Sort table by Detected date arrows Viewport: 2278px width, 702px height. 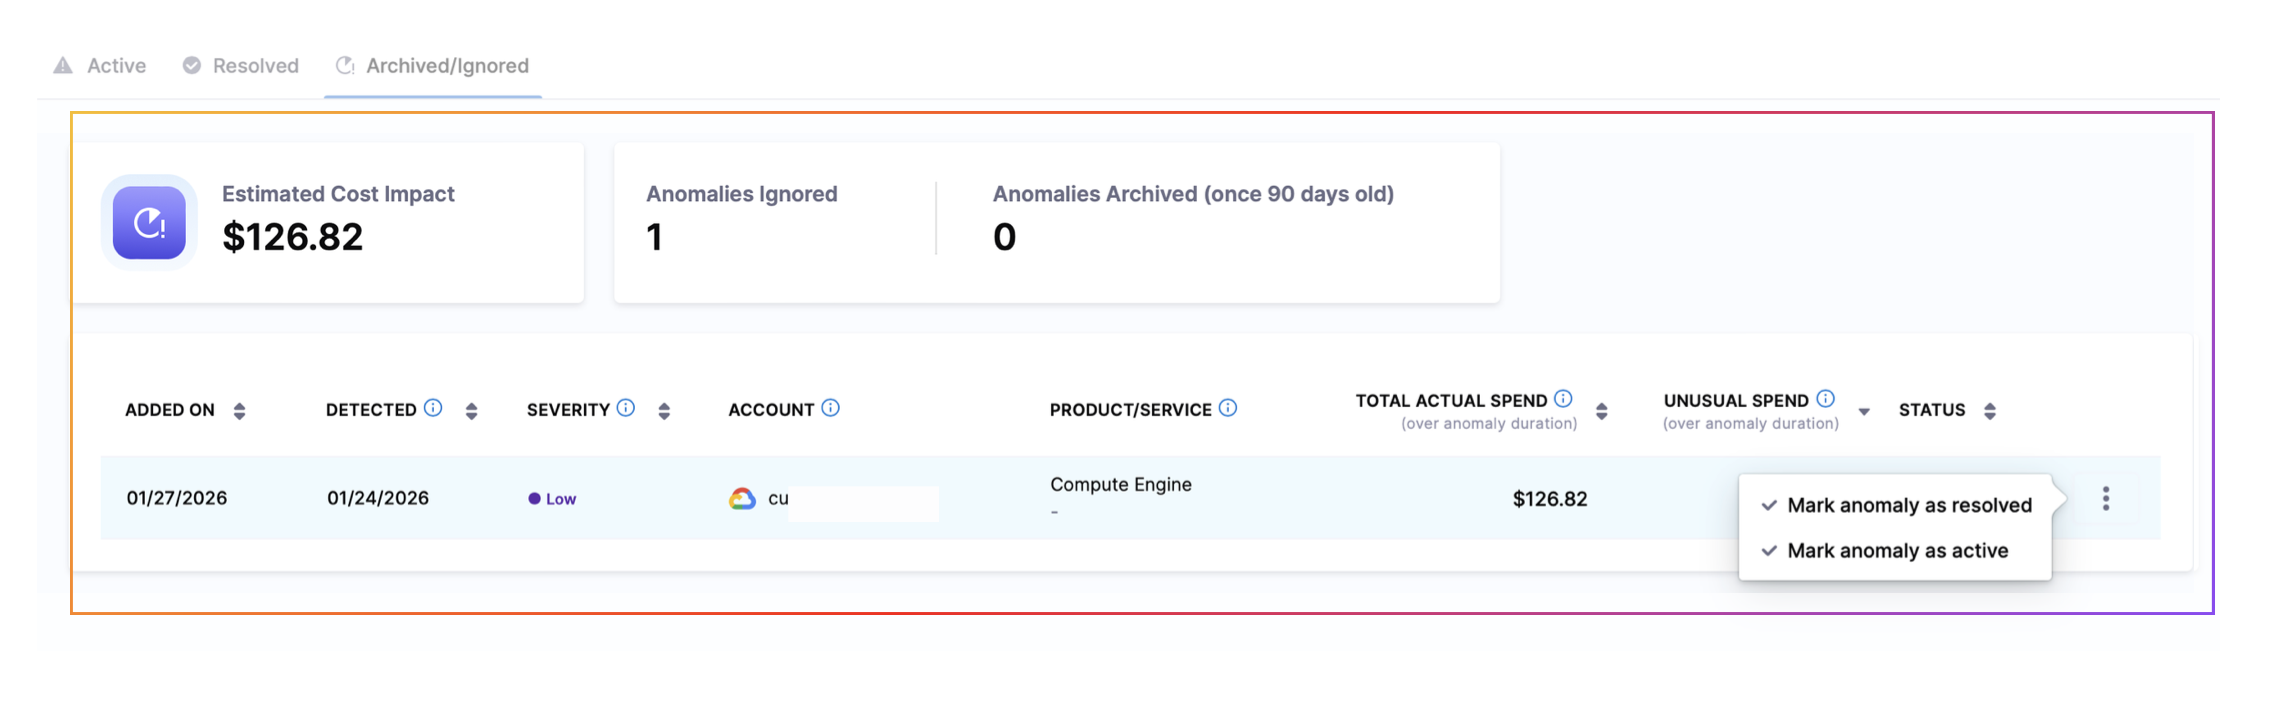click(x=471, y=411)
